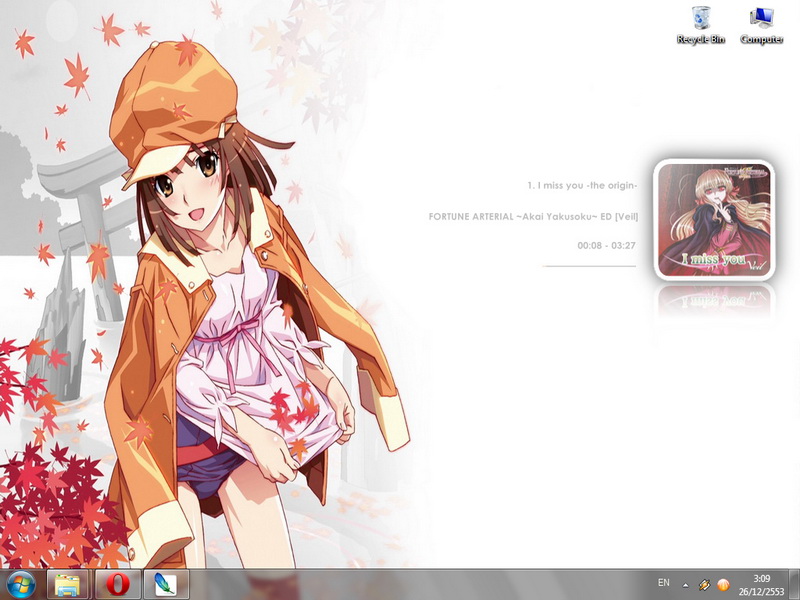Image resolution: width=800 pixels, height=600 pixels.
Task: Open the clock showing 3:09
Action: (761, 585)
